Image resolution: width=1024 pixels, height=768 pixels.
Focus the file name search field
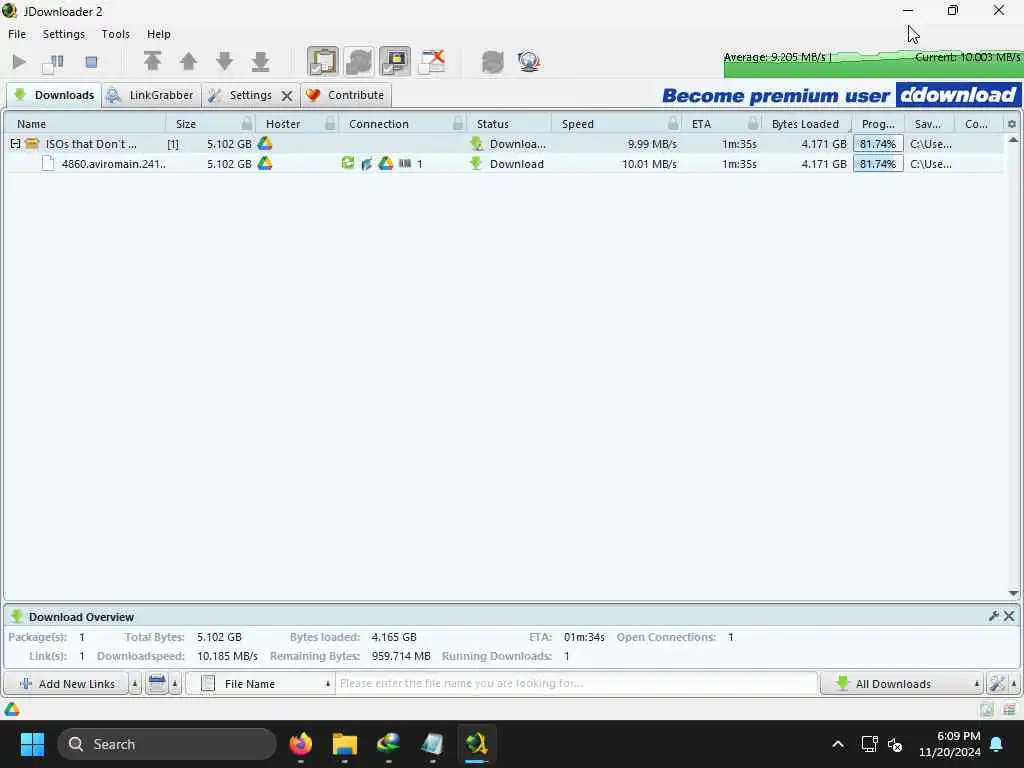[x=576, y=684]
